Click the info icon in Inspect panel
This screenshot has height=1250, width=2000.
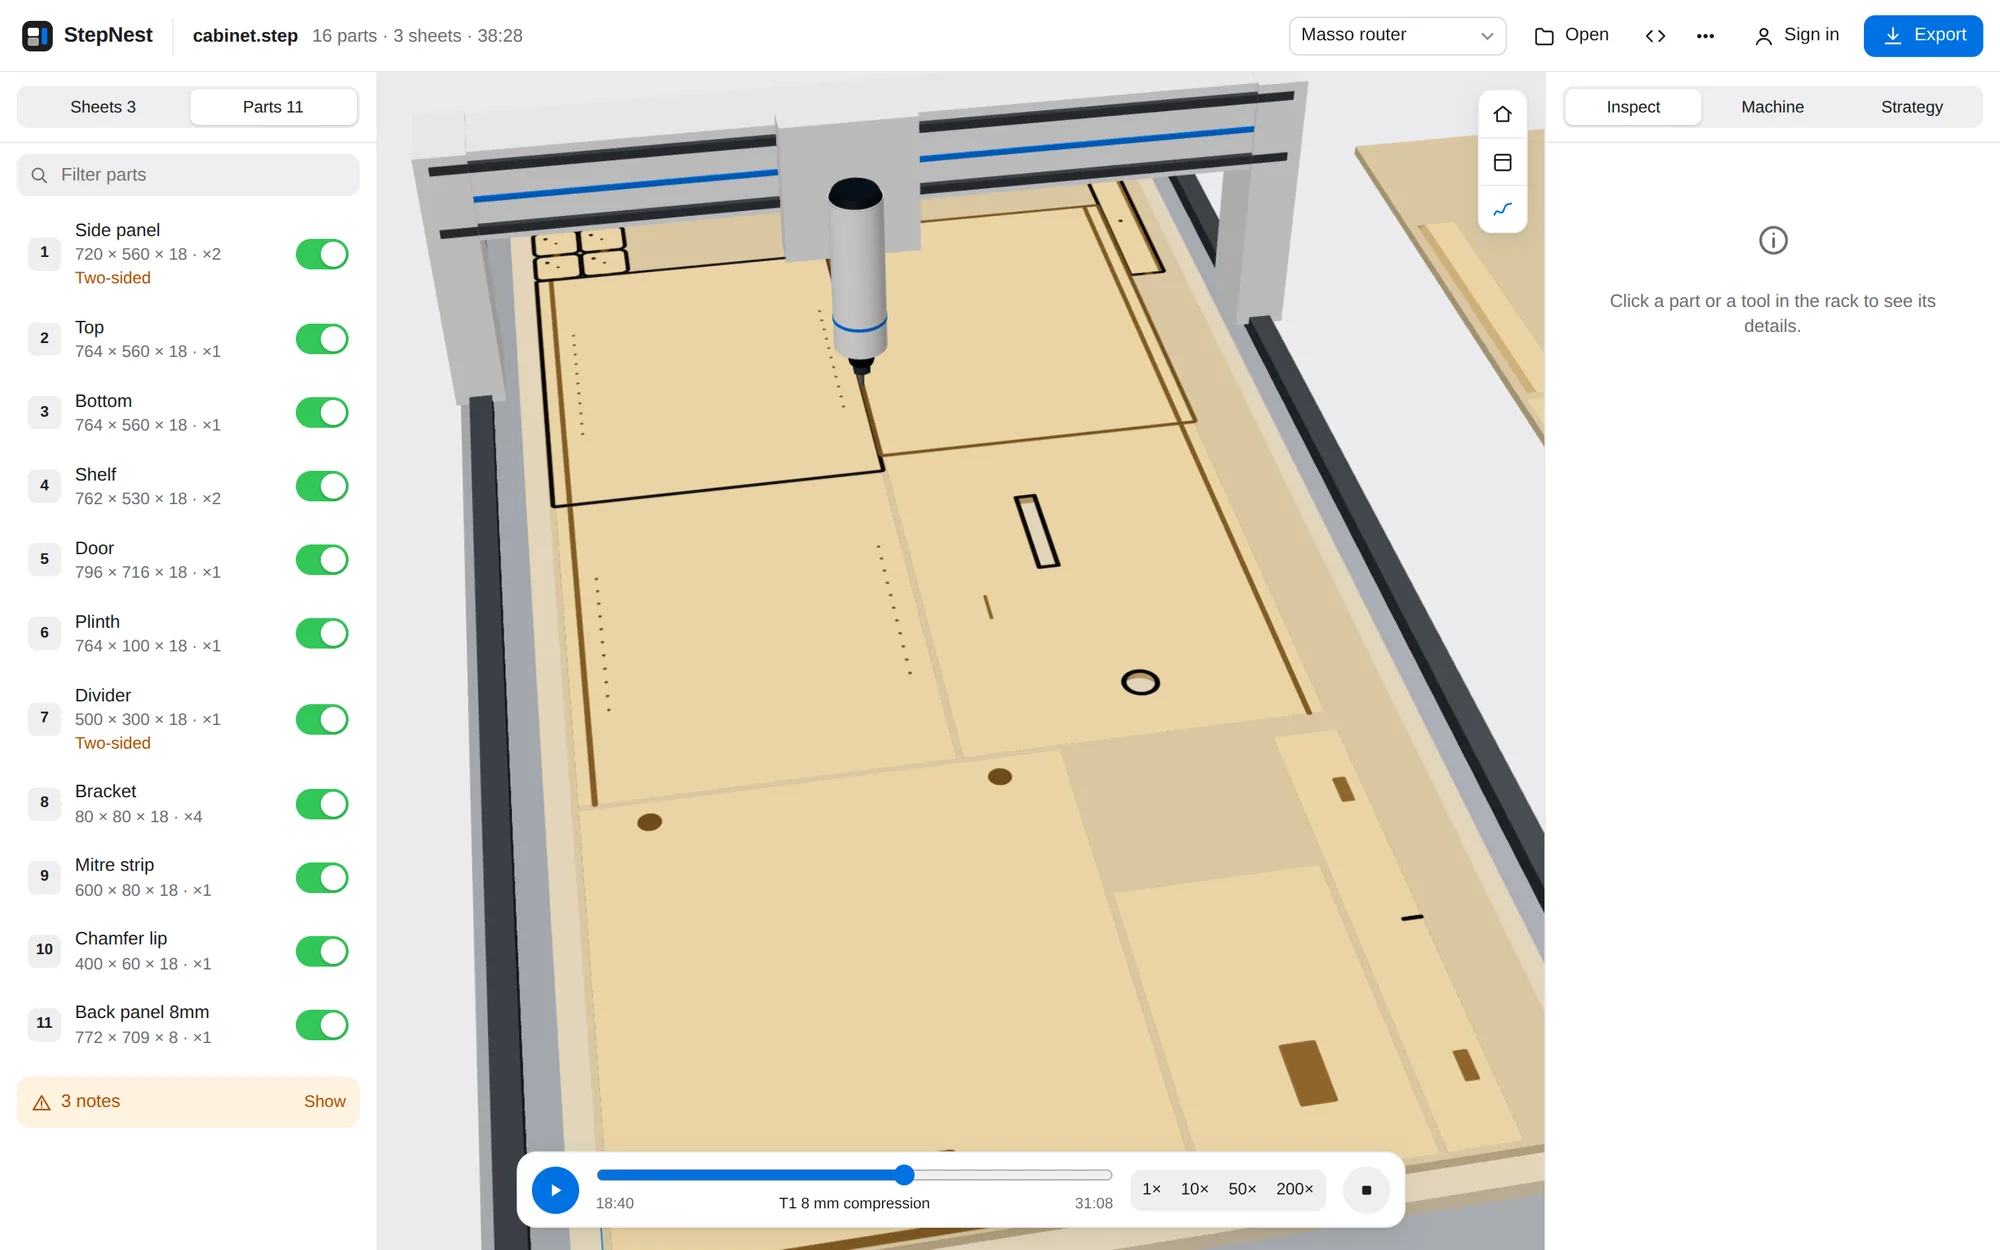(1772, 240)
